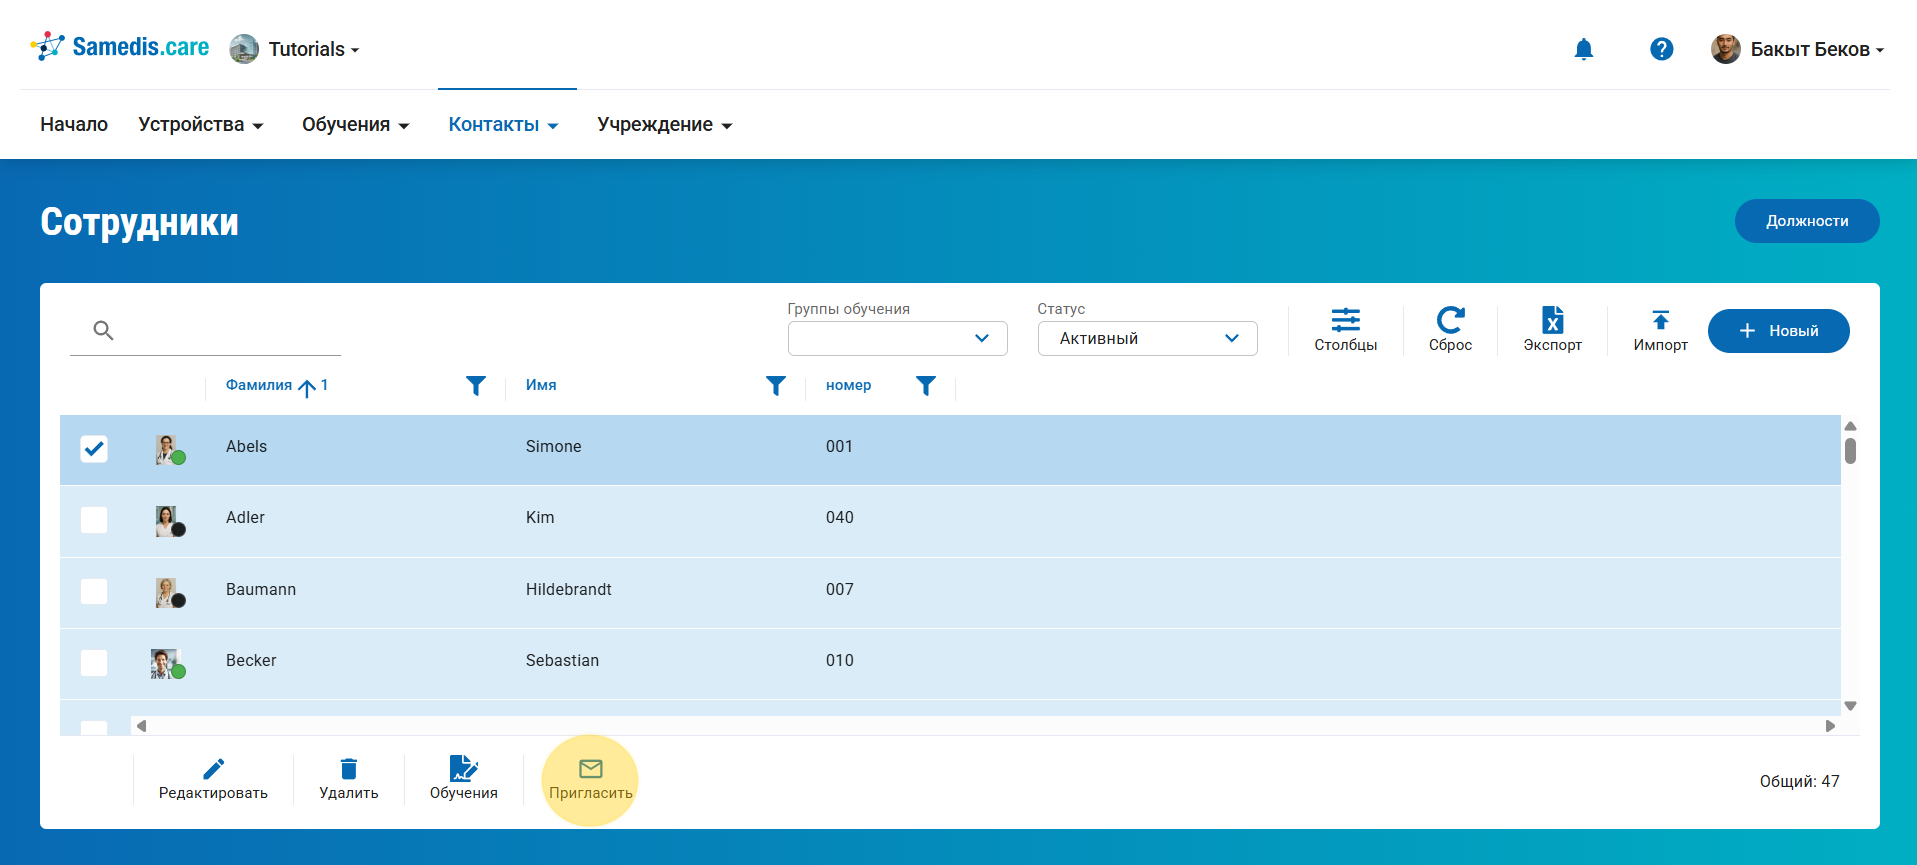
Task: Uncheck the checkbox for Abels
Action: (94, 449)
